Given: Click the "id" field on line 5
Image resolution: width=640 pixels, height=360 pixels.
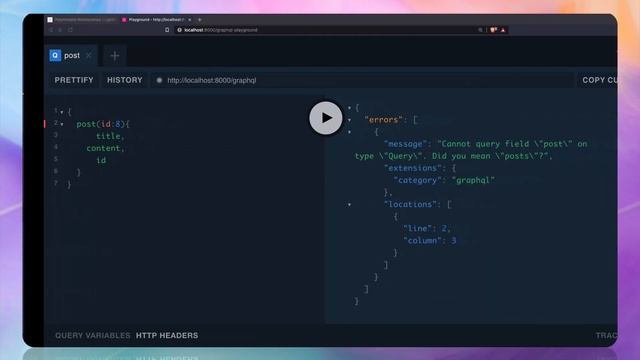Looking at the screenshot, I should (101, 160).
